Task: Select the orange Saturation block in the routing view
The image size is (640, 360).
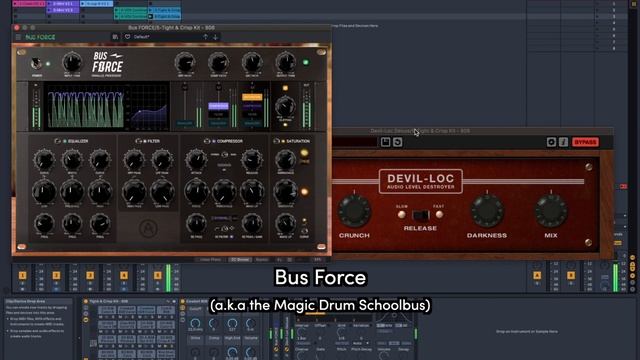Action: coord(252,97)
